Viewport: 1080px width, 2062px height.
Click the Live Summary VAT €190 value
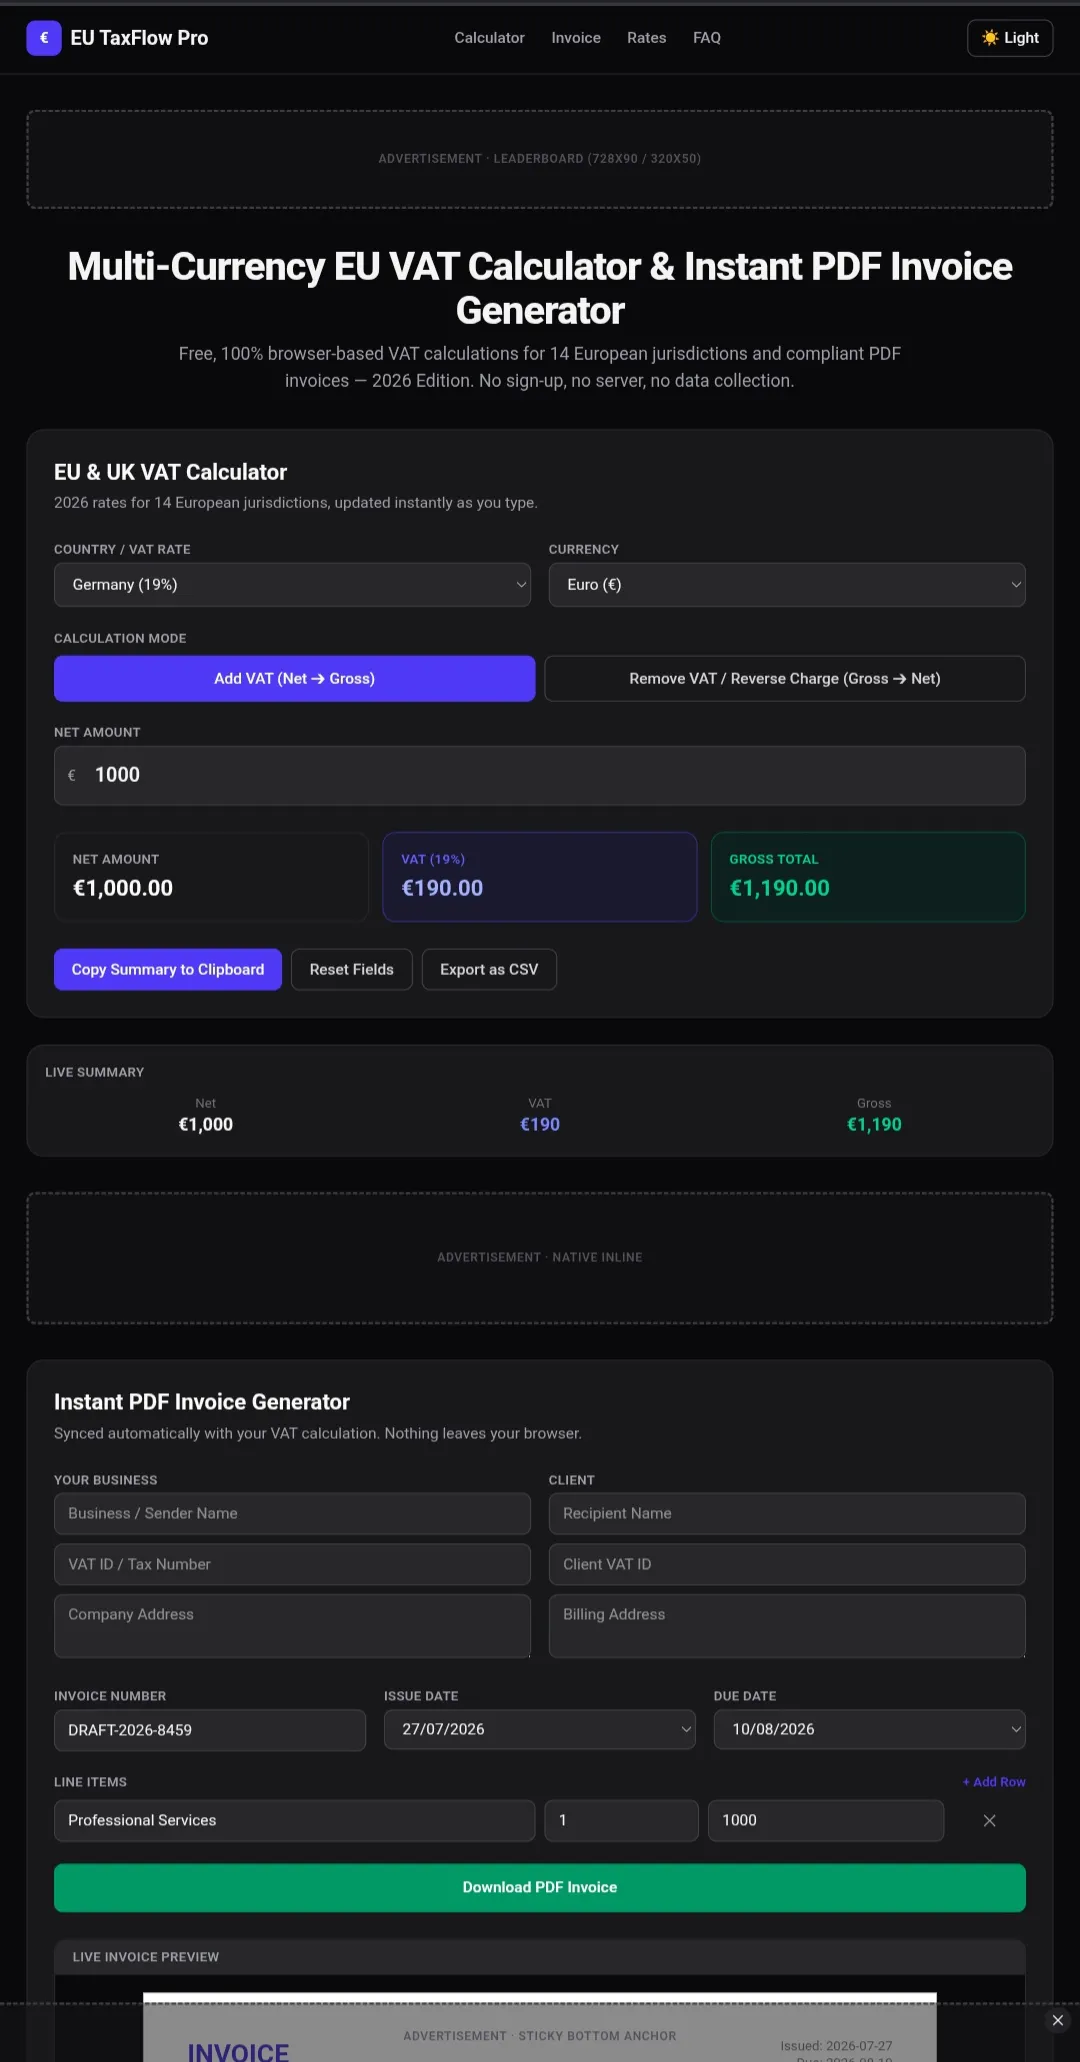pos(540,1124)
